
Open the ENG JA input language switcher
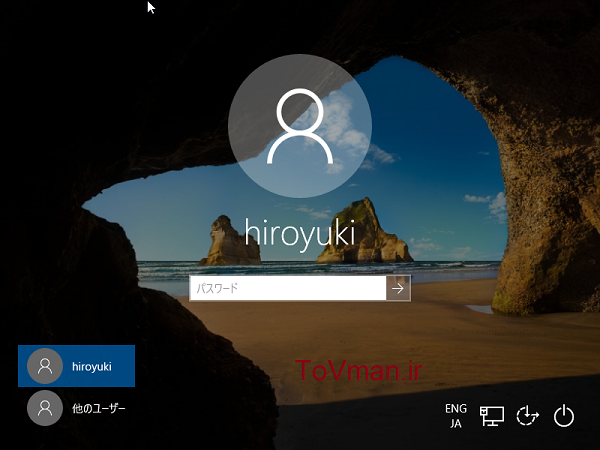456,416
